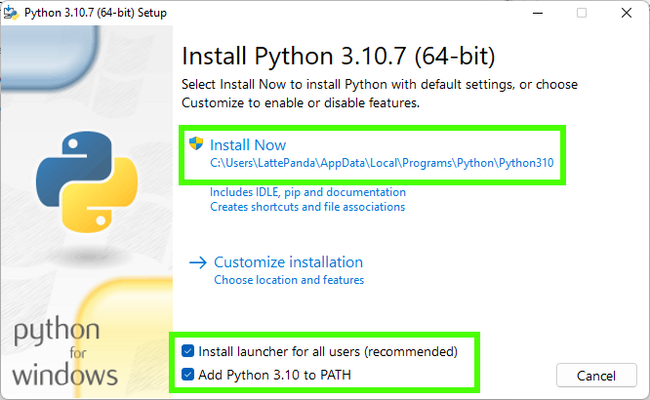Image resolution: width=650 pixels, height=400 pixels.
Task: Toggle Add Python 3.10 to PATH checkbox
Action: point(188,375)
